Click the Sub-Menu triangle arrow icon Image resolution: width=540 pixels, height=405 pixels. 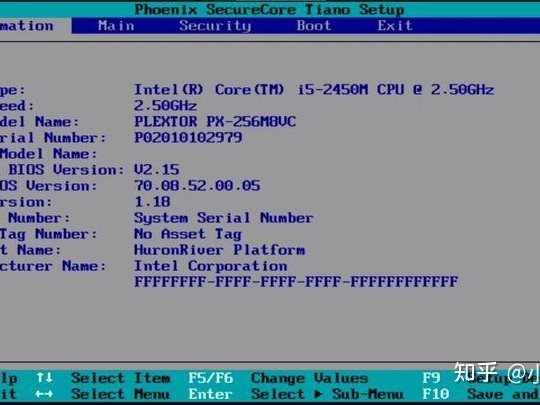(318, 394)
